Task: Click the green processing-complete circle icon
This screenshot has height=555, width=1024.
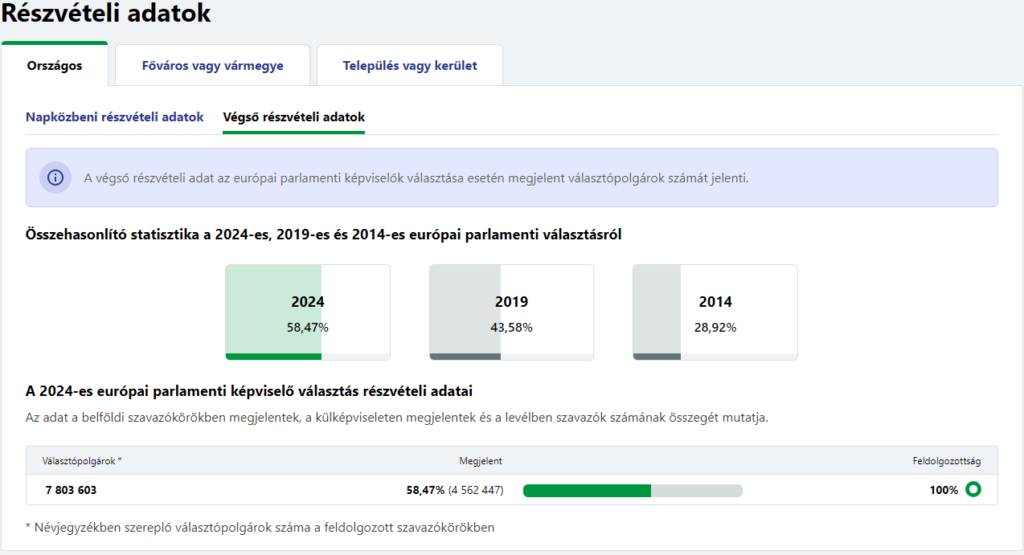Action: [973, 490]
